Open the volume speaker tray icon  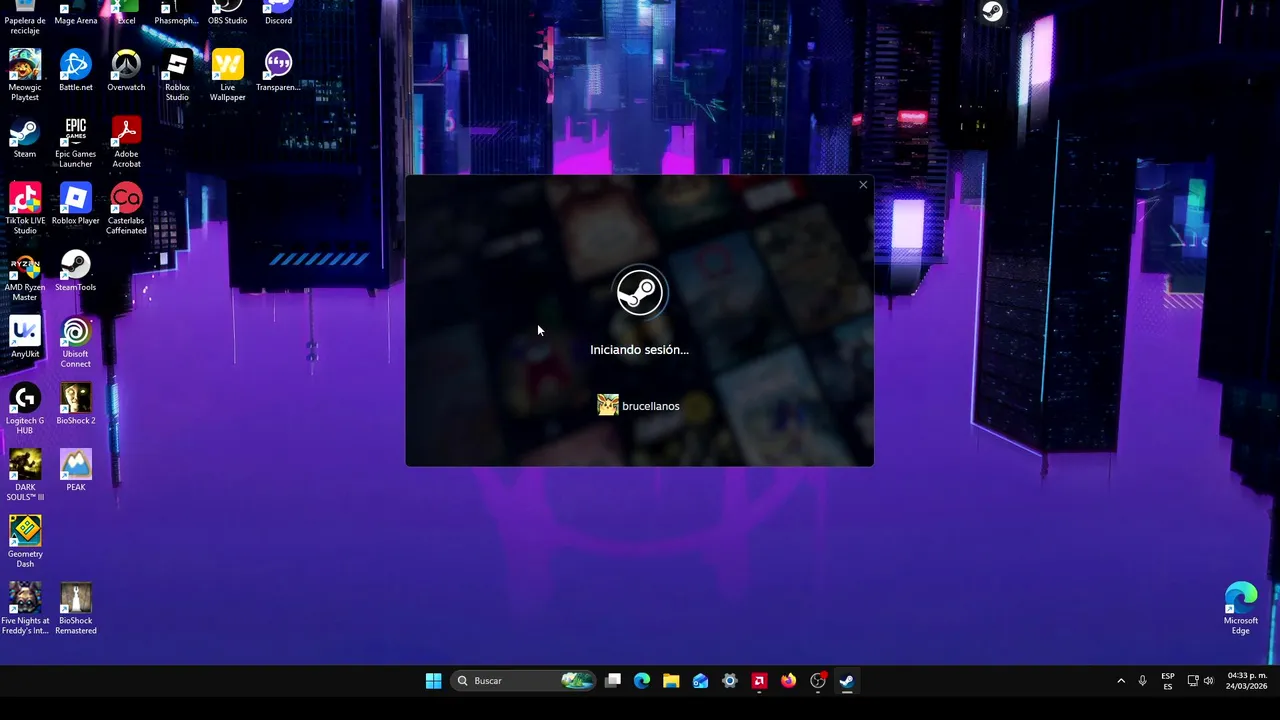[1208, 681]
